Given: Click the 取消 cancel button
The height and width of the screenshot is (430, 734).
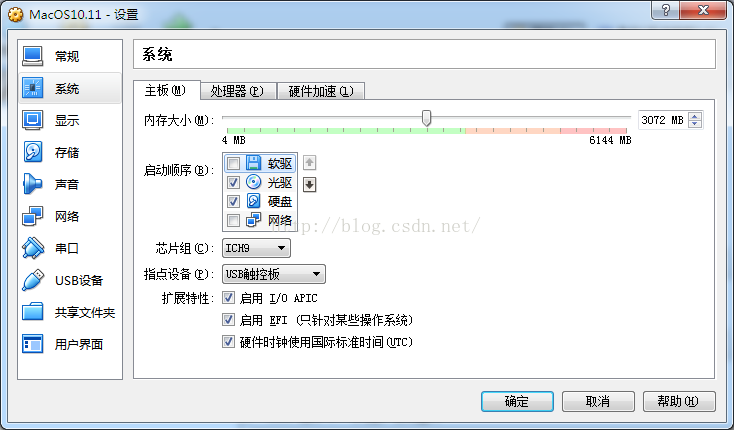Looking at the screenshot, I should point(598,401).
